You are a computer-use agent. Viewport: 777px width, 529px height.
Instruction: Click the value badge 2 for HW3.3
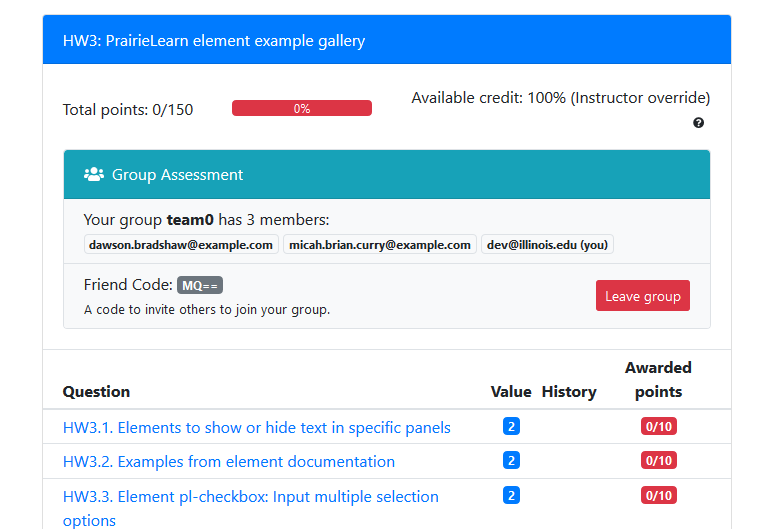click(511, 495)
